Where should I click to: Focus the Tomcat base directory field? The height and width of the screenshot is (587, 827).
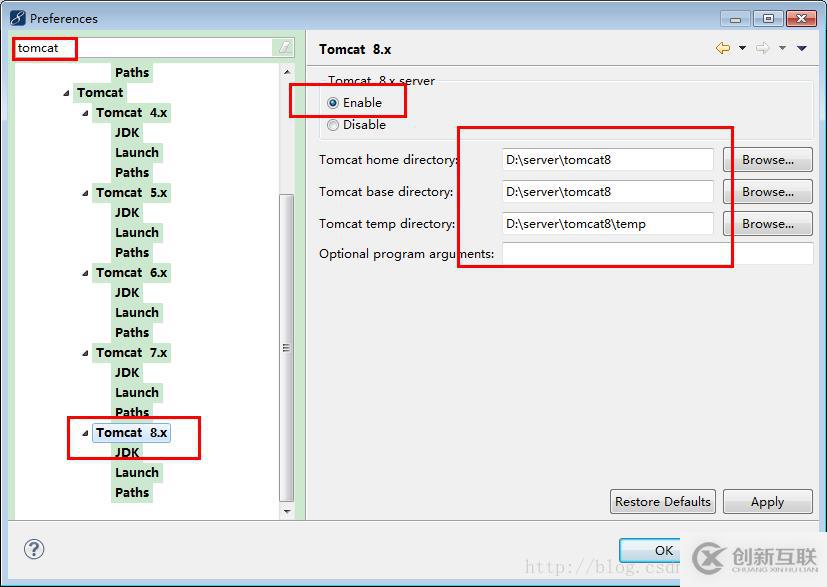608,192
